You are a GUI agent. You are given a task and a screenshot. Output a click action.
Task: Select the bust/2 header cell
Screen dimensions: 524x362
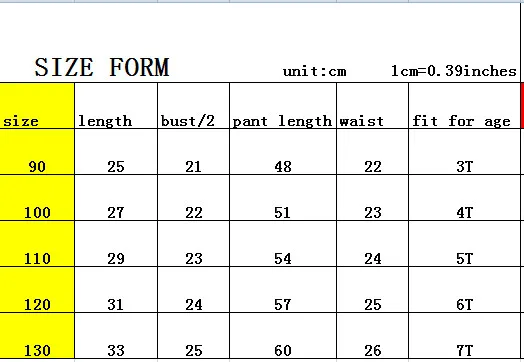pos(193,105)
